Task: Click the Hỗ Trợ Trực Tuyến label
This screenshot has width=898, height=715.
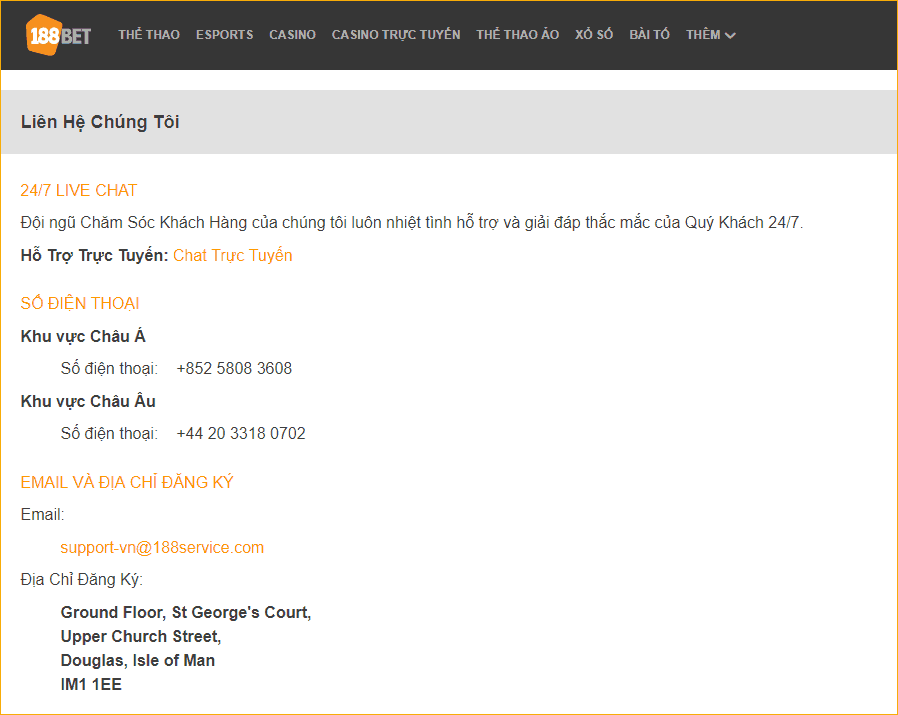Action: pos(94,255)
